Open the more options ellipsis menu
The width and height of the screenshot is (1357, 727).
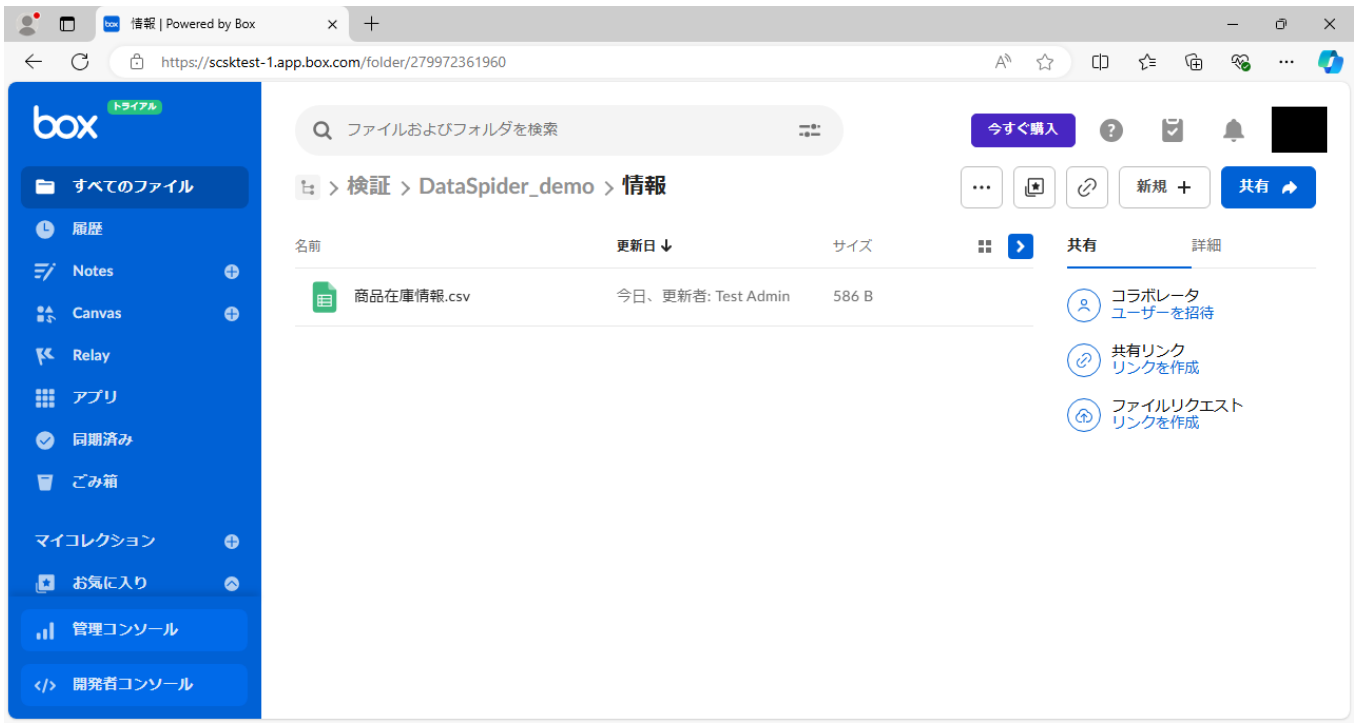tap(981, 187)
